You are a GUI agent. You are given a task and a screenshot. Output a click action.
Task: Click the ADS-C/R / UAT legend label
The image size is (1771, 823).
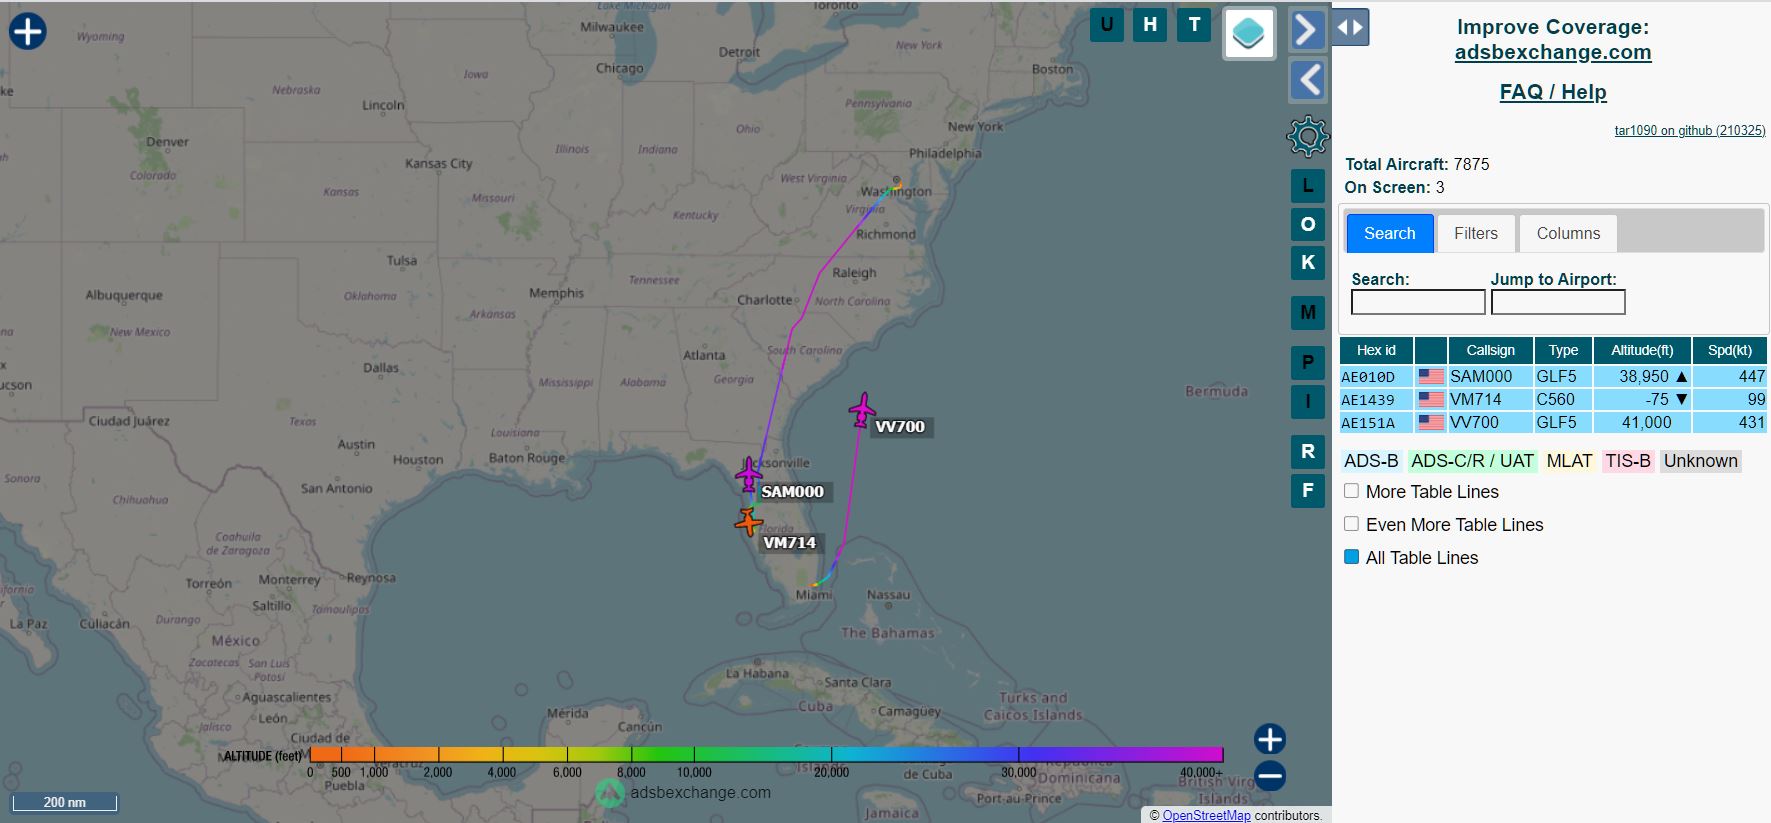tap(1472, 461)
